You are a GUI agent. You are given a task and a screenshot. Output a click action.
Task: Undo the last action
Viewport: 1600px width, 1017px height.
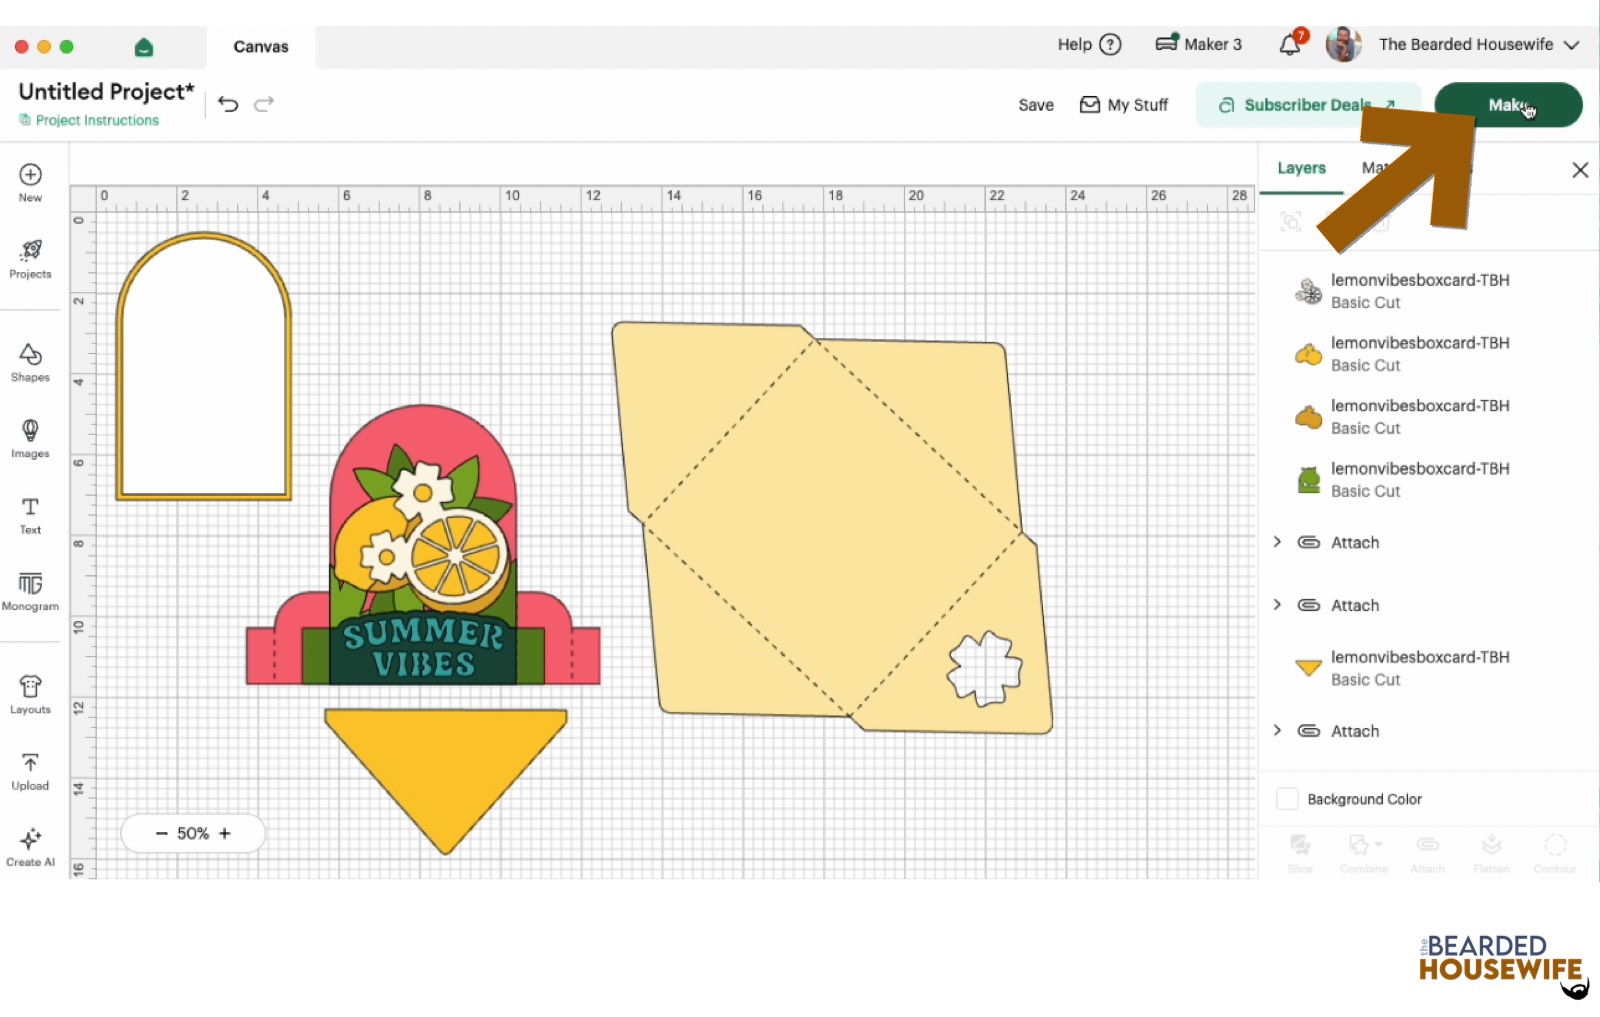[x=228, y=104]
